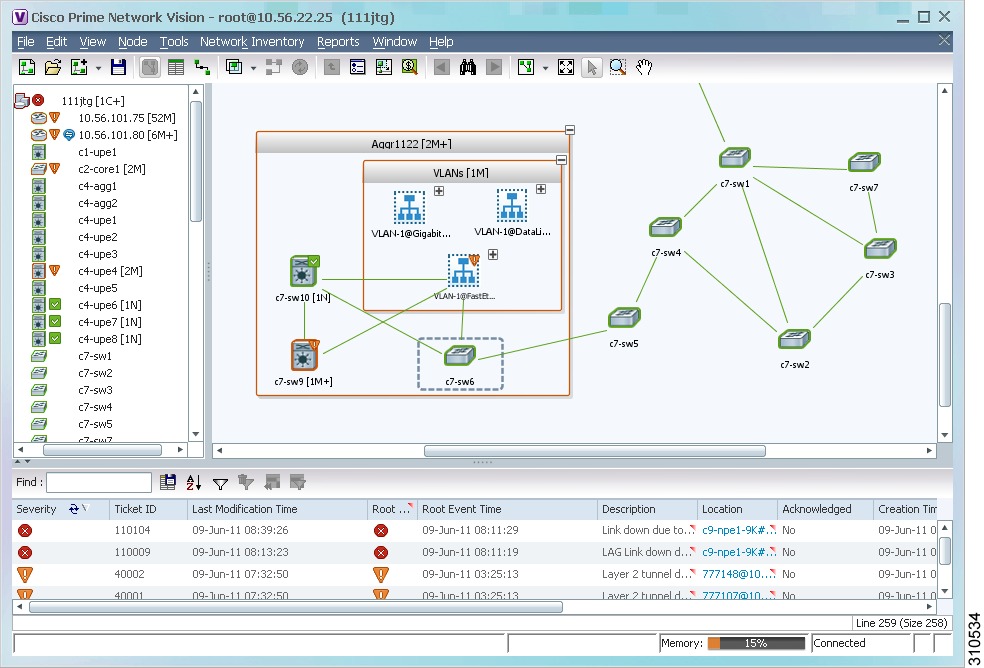Click the sort table values icon
The image size is (984, 668).
coord(194,482)
